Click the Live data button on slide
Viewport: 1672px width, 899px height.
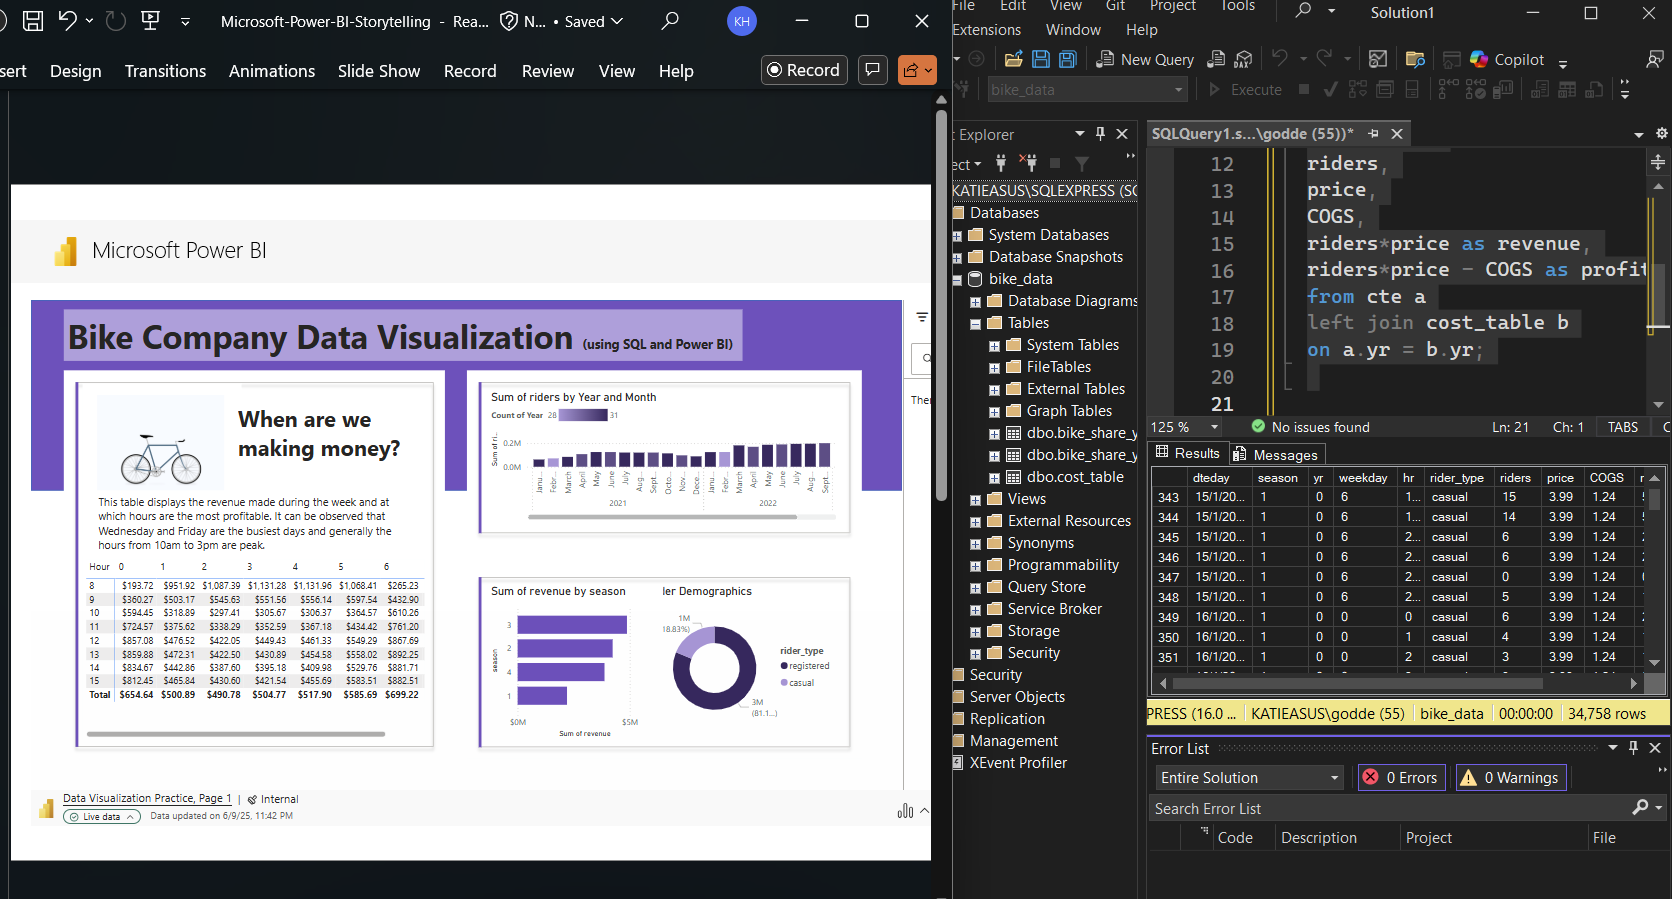(x=102, y=817)
